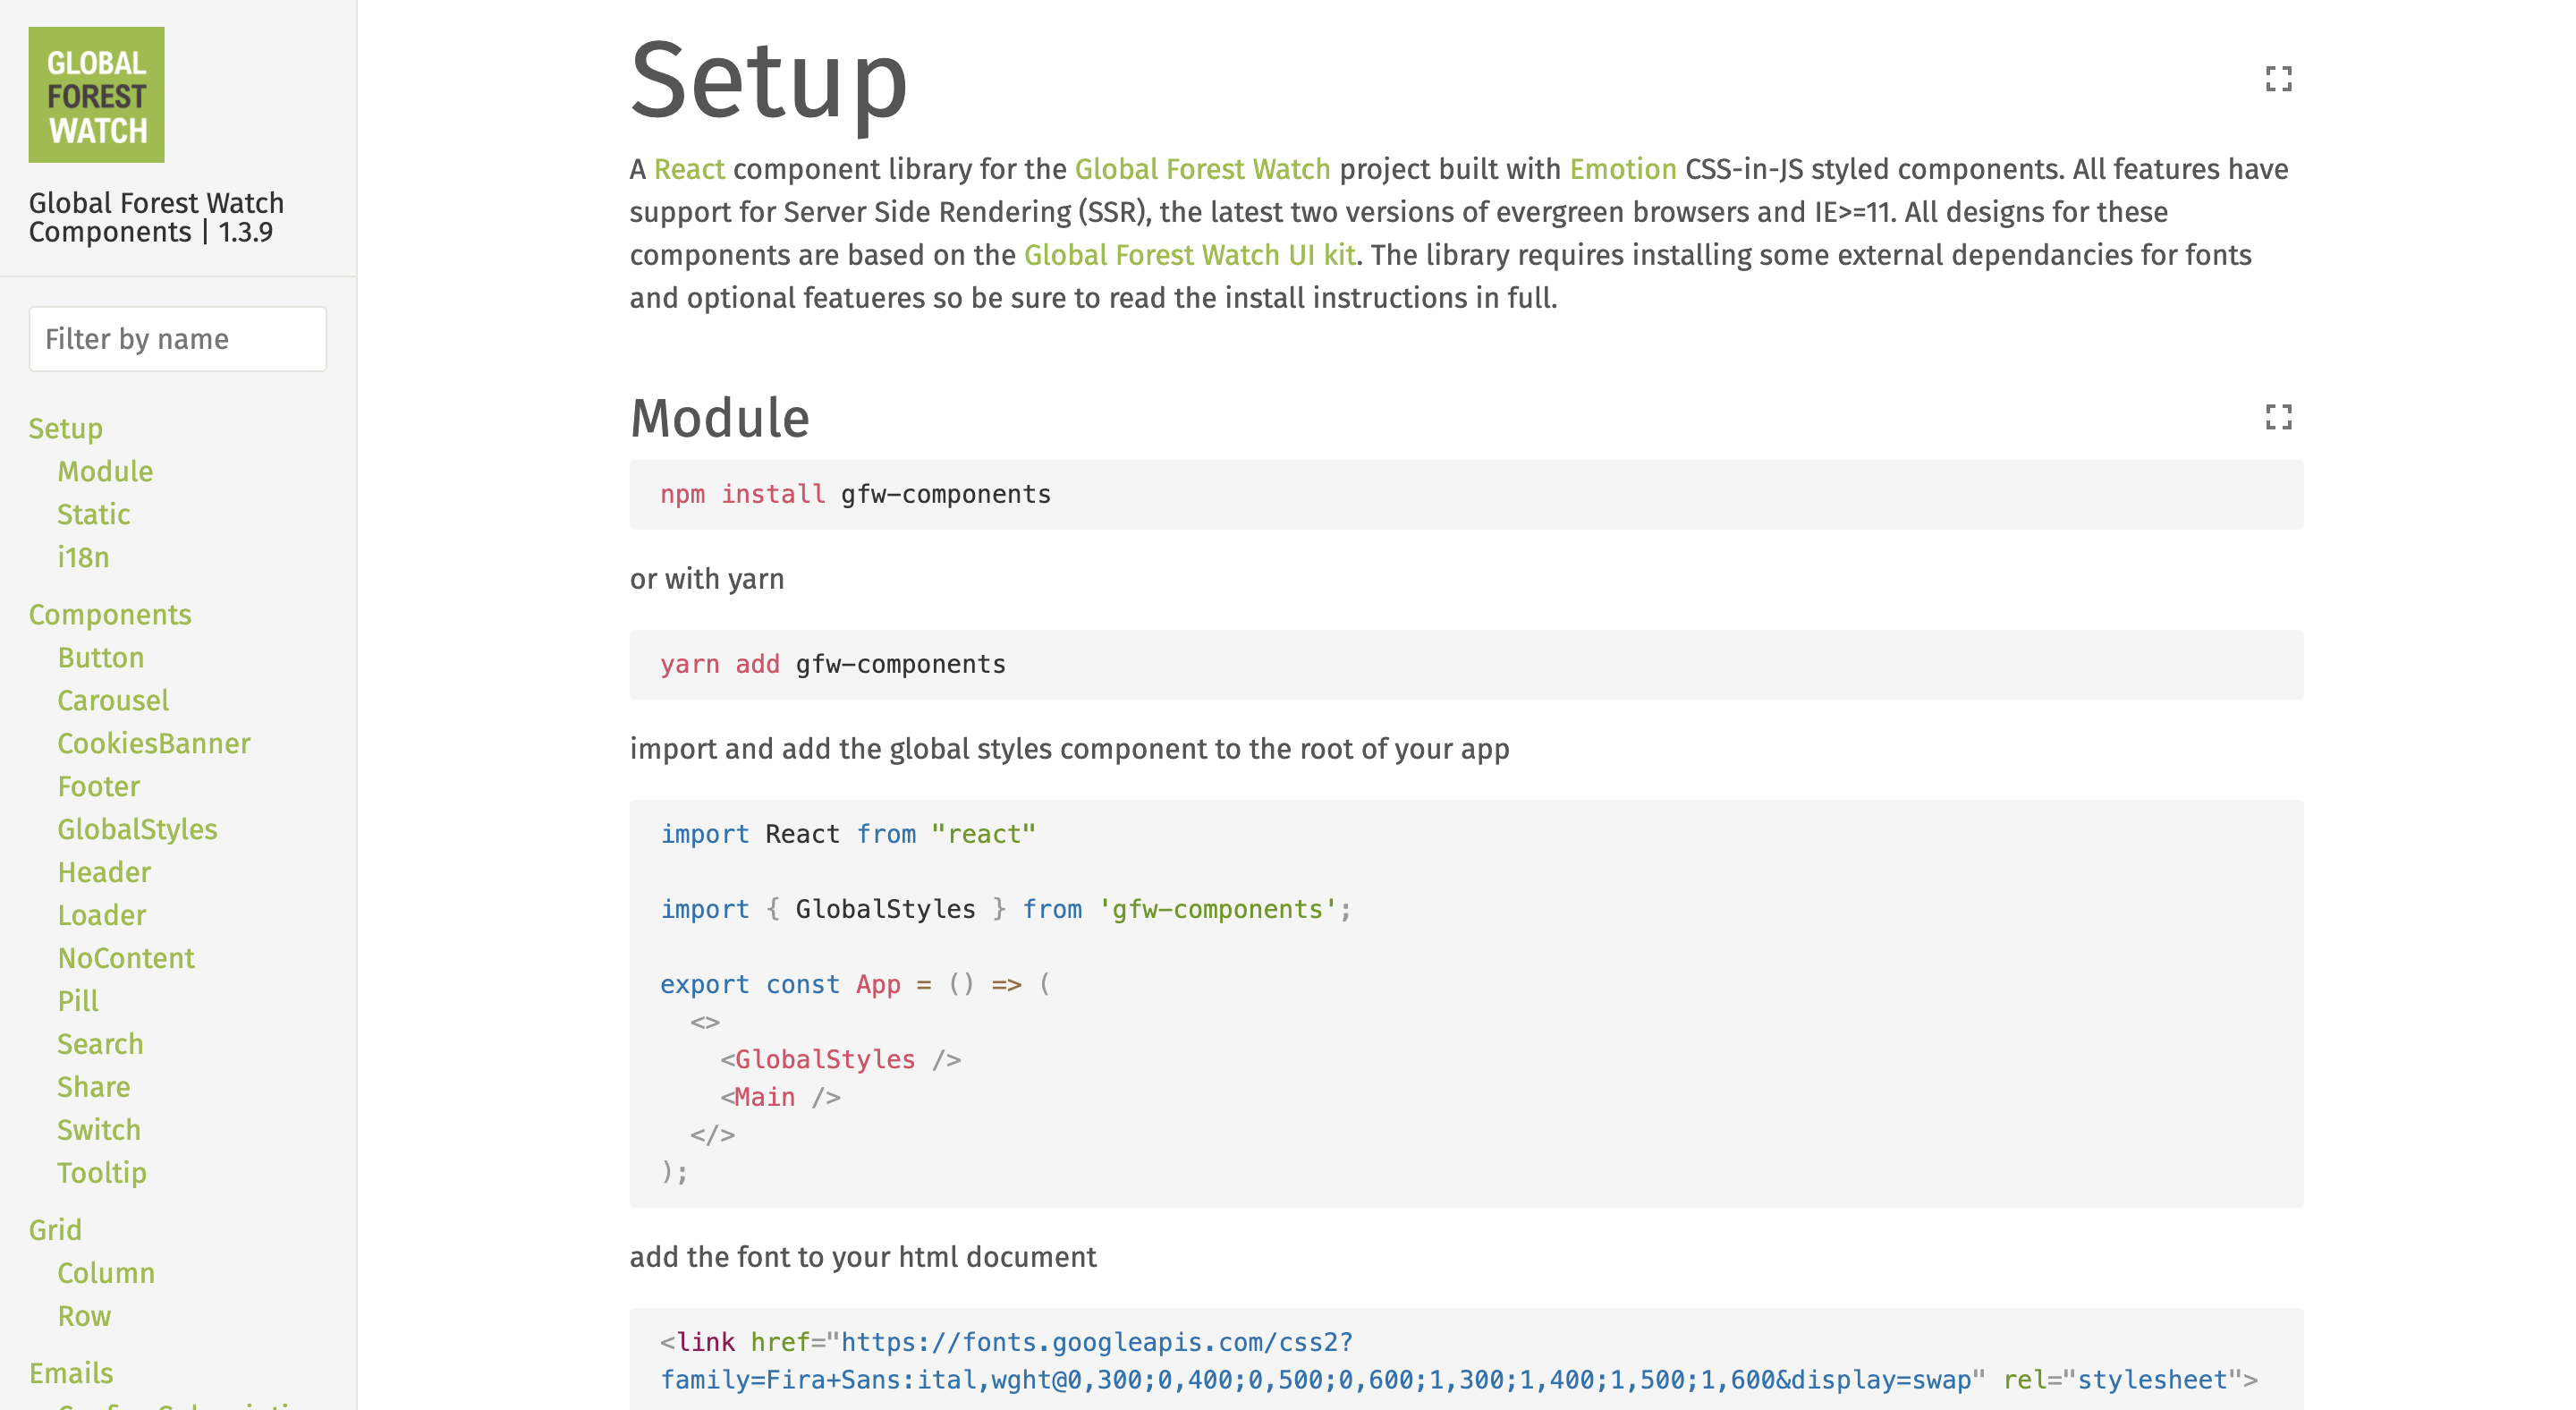
Task: Open the Global Forest Watch UI kit link
Action: (1189, 254)
